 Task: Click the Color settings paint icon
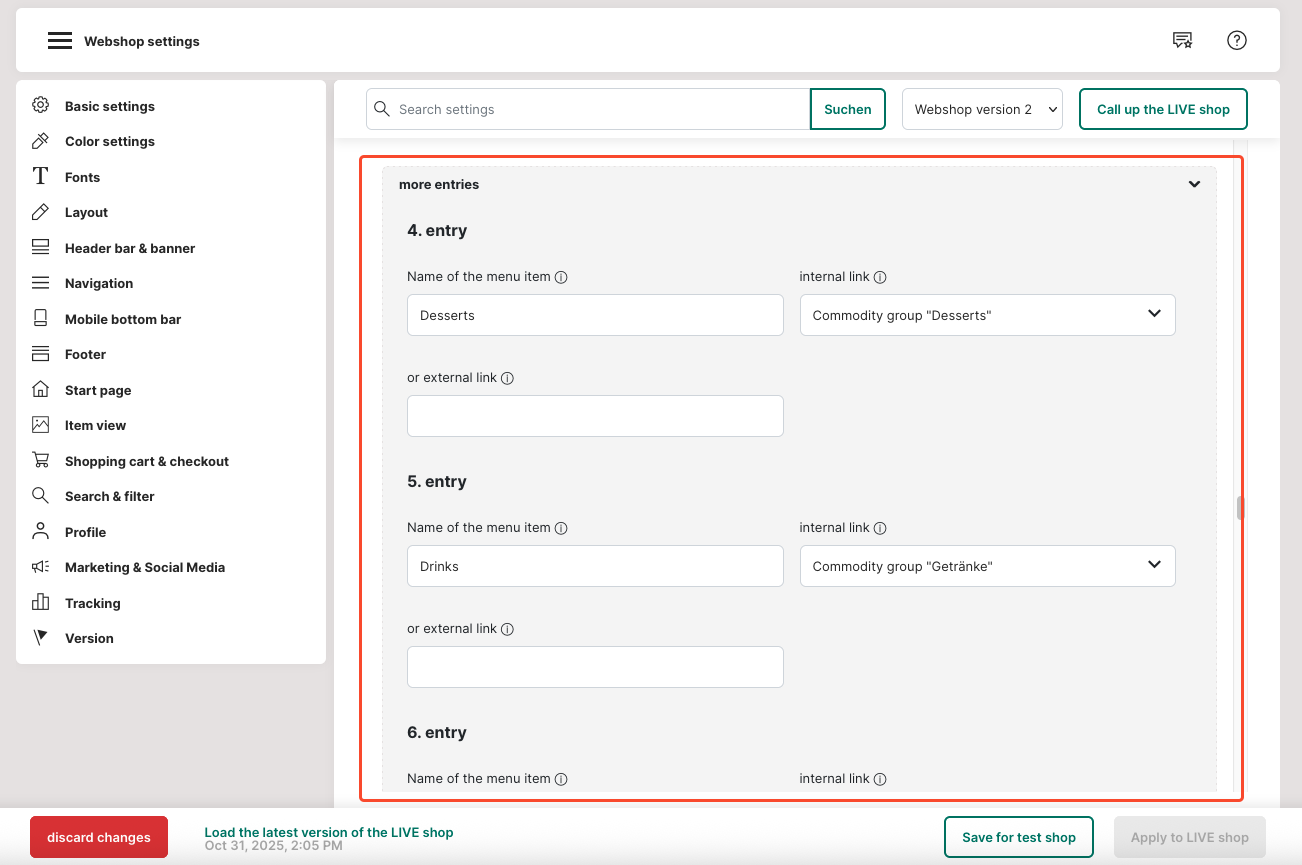(x=40, y=141)
